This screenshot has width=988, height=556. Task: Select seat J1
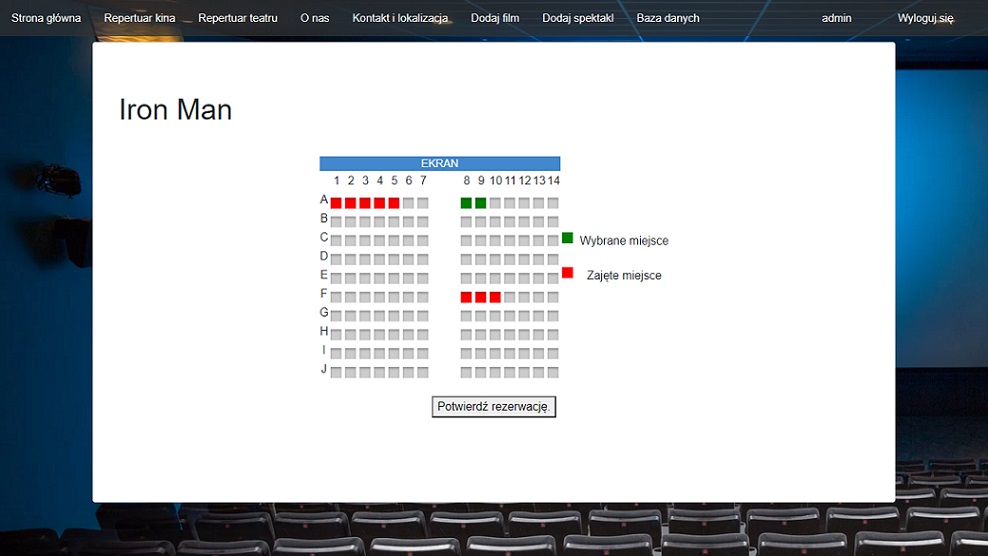pos(336,373)
